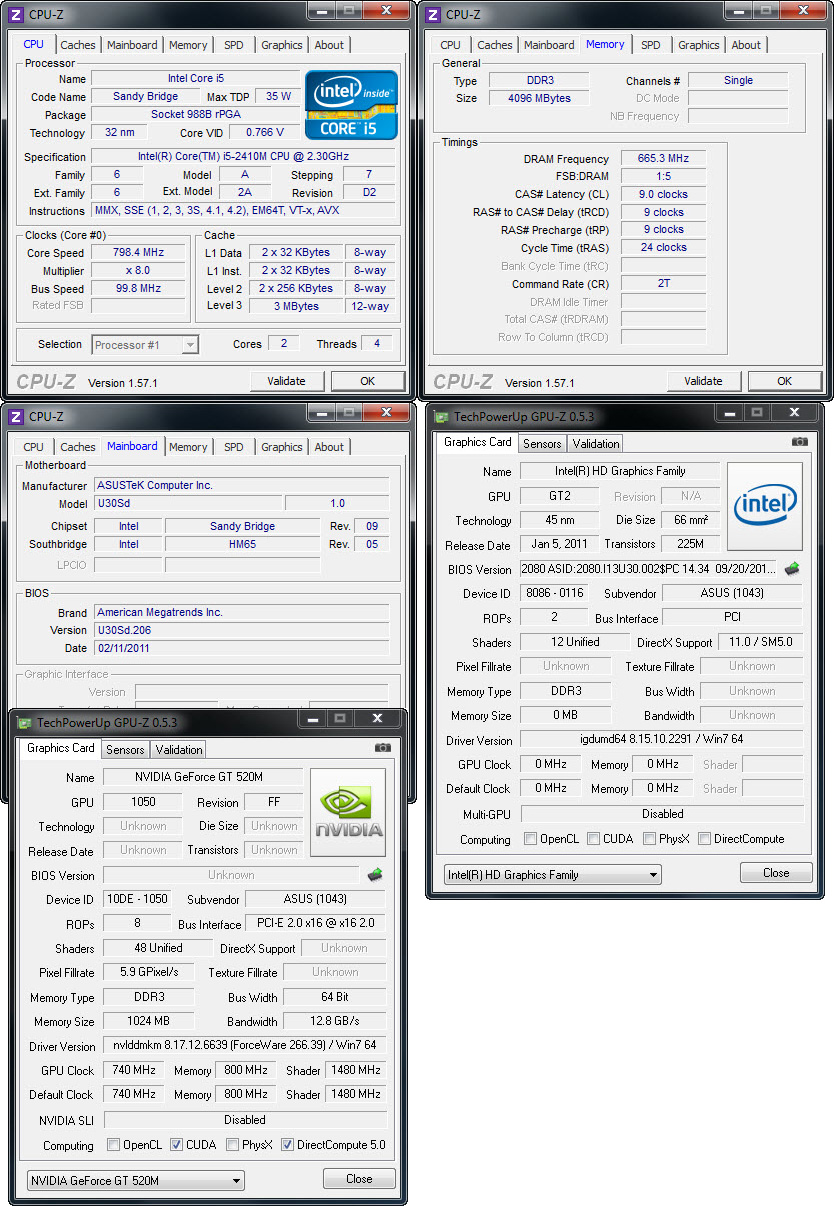
Task: Switch to Caches tab in CPU window
Action: point(78,45)
